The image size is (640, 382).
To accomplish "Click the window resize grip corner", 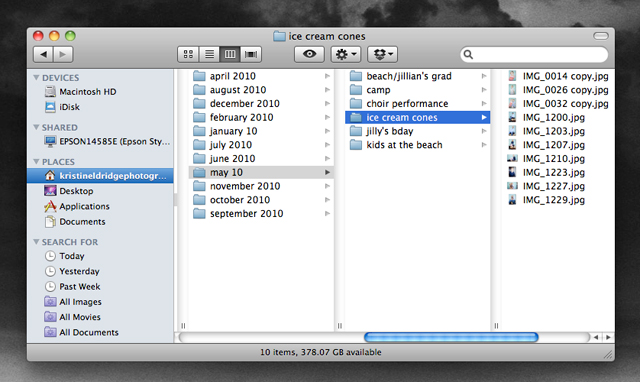I will pos(608,354).
